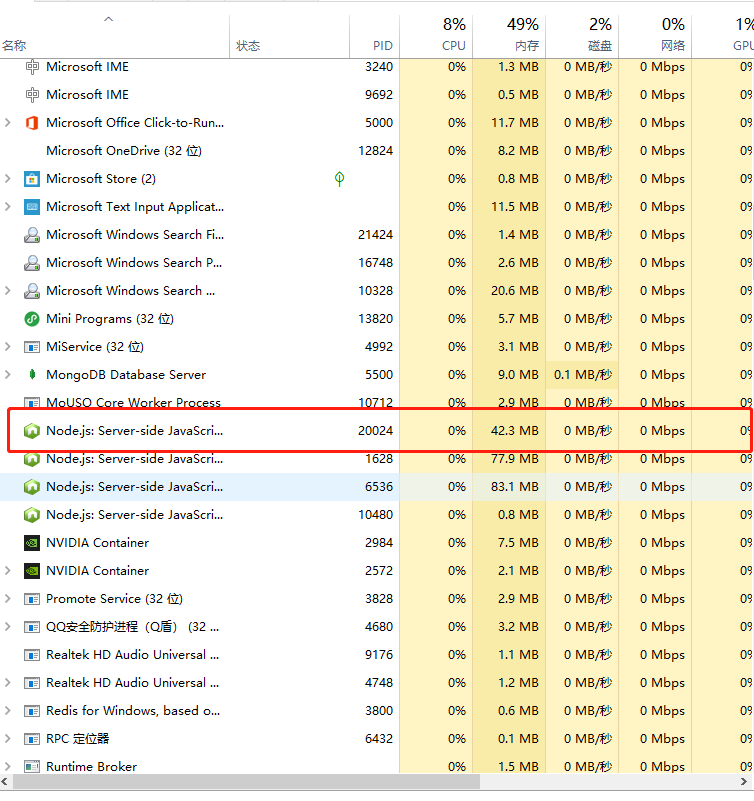Sort processes by 网络 column header

[655, 36]
